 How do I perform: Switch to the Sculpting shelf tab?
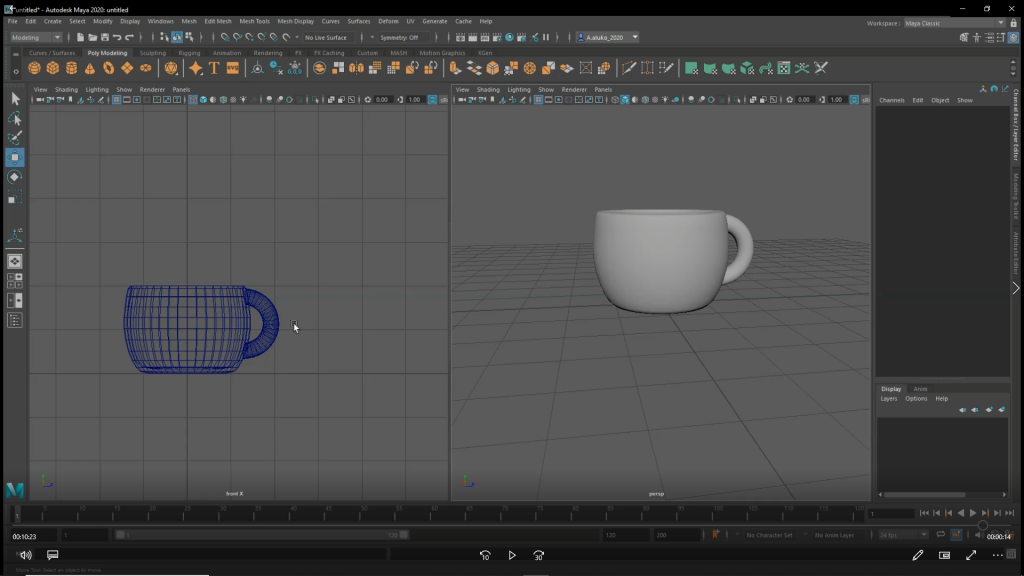153,53
